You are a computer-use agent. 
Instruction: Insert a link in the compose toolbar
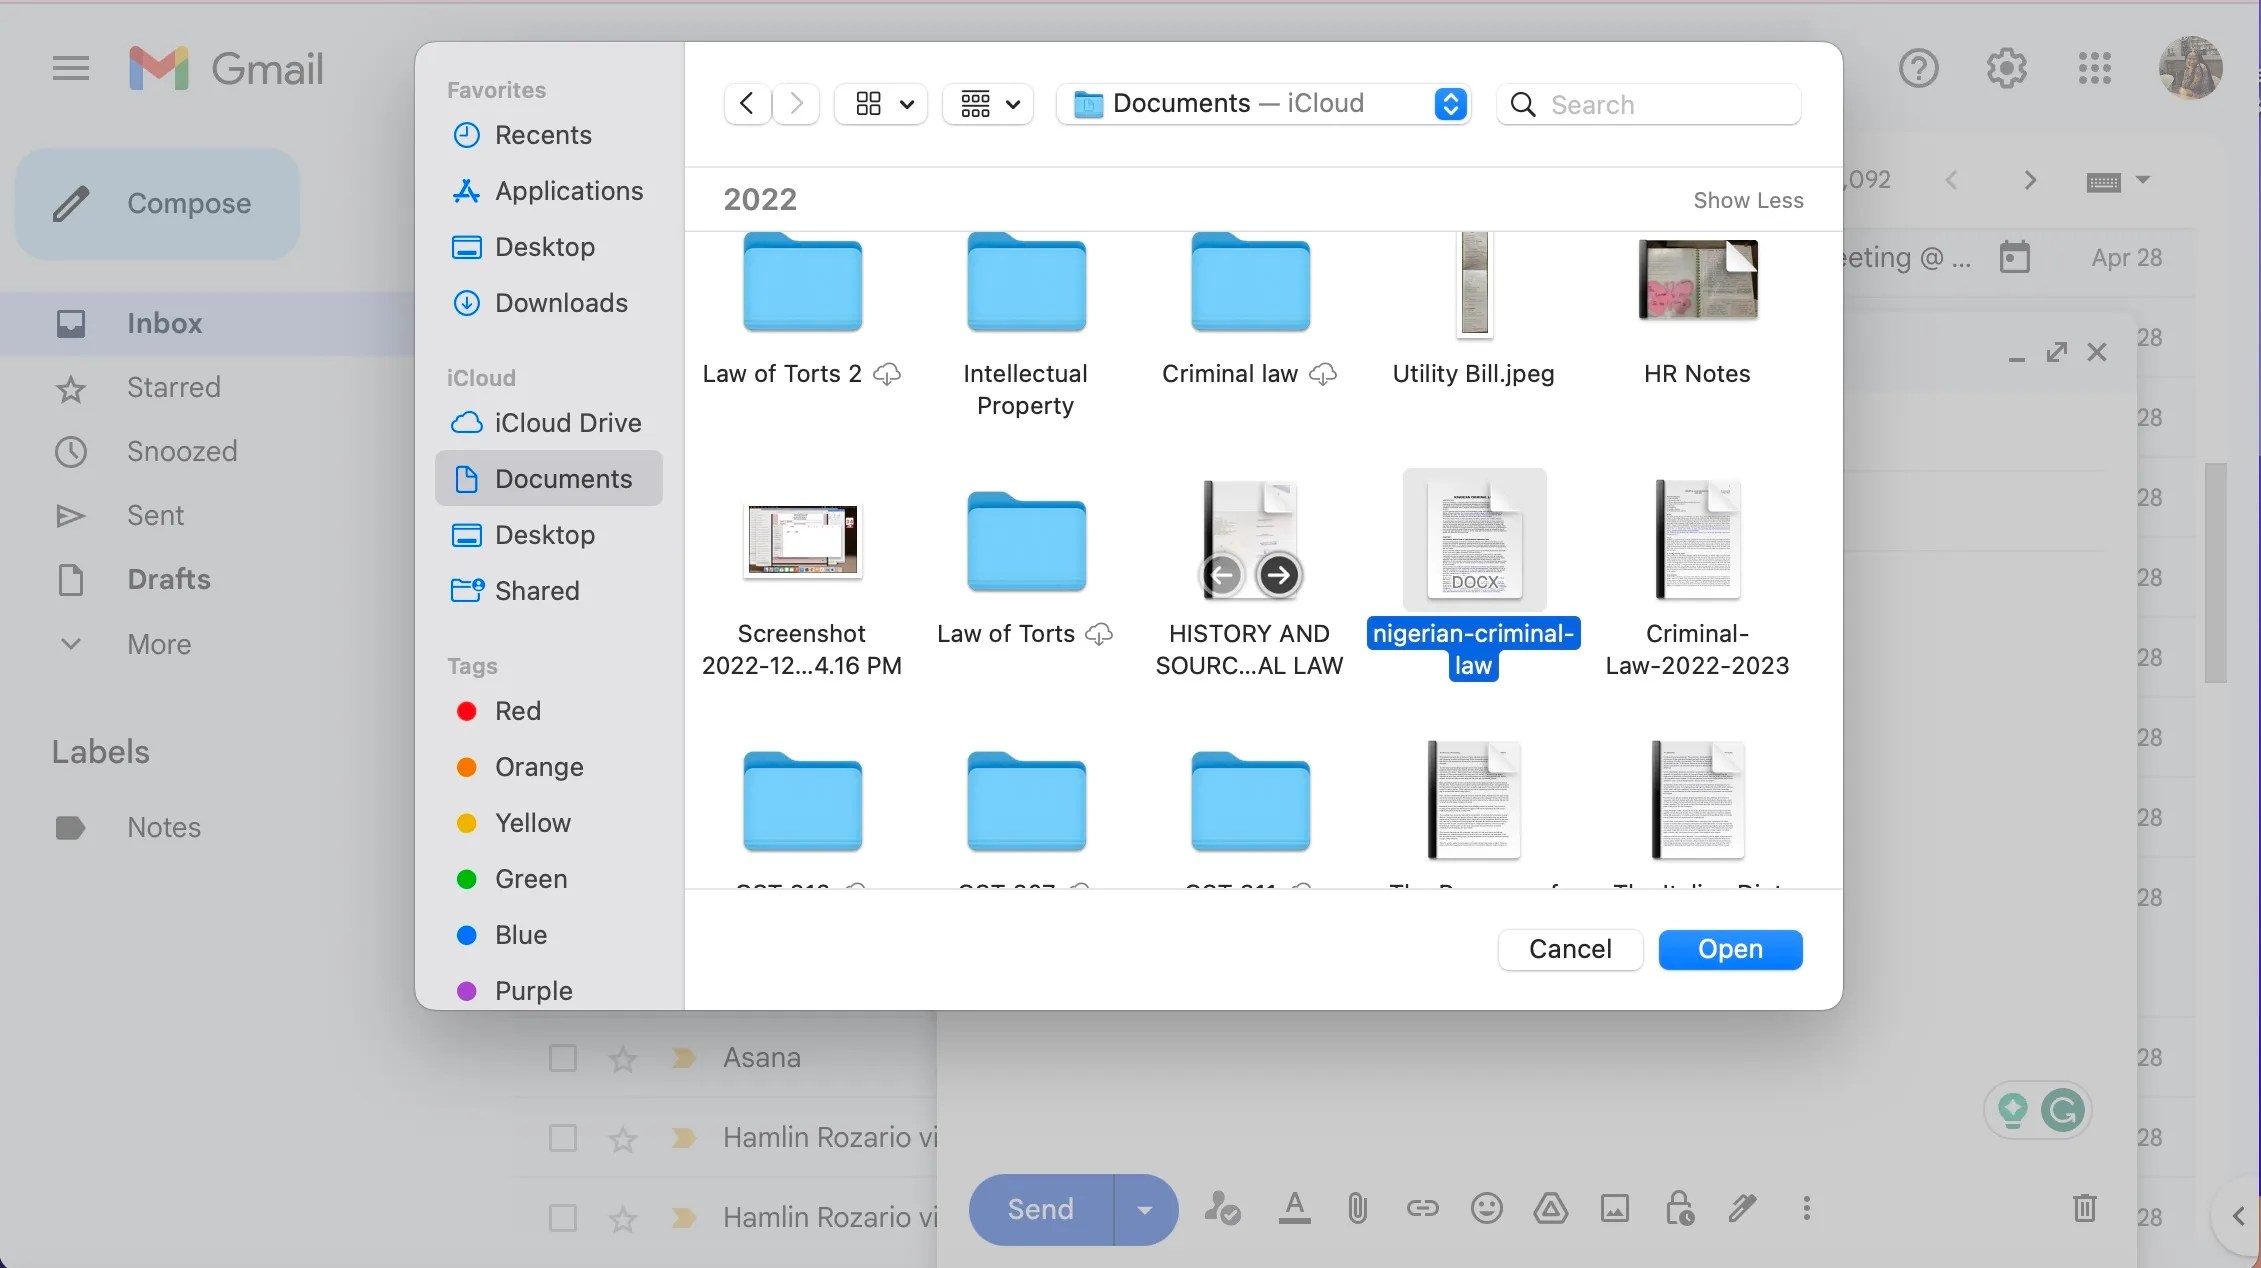1422,1208
